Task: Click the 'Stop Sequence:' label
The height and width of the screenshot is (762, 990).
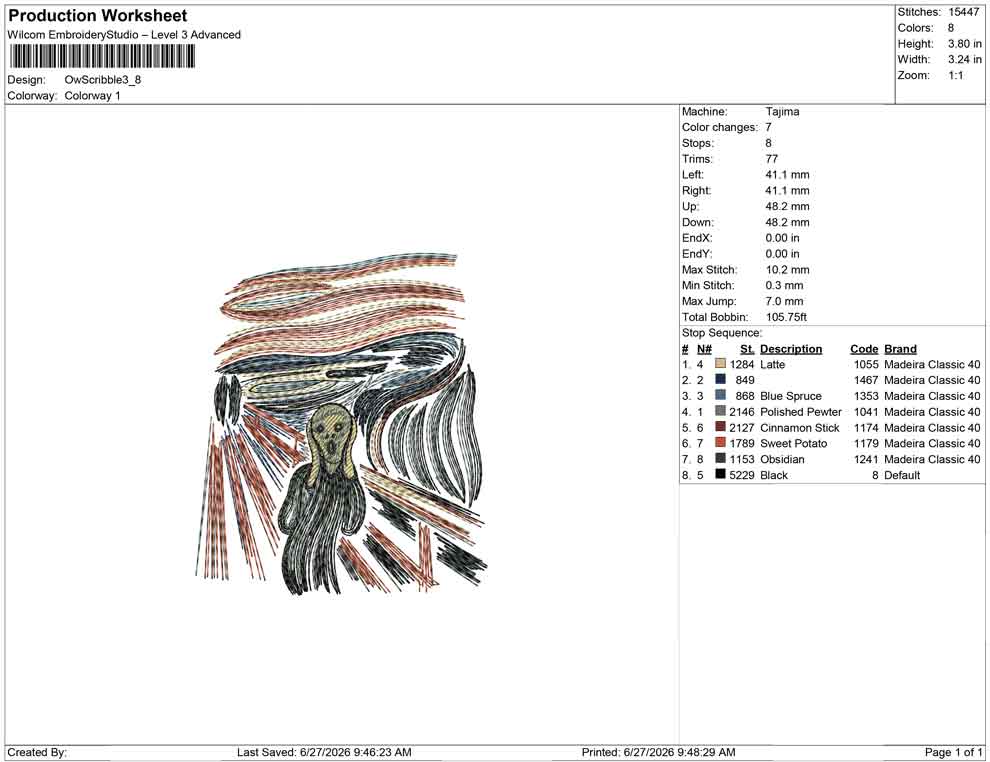Action: tap(722, 333)
